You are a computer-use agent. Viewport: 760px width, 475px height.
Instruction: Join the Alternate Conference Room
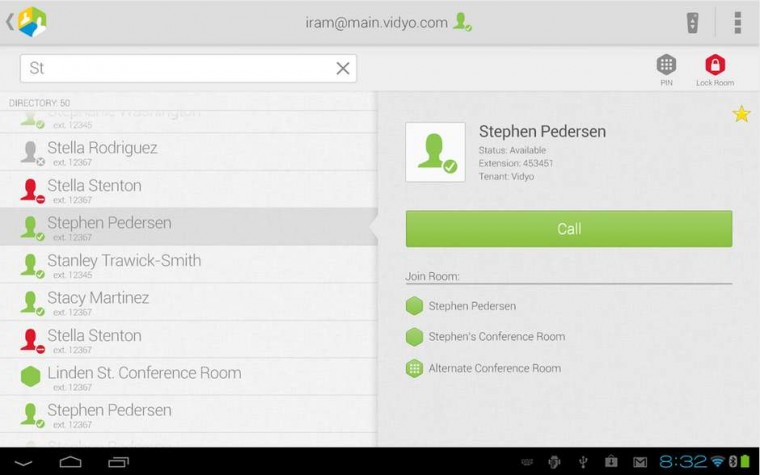pyautogui.click(x=494, y=368)
